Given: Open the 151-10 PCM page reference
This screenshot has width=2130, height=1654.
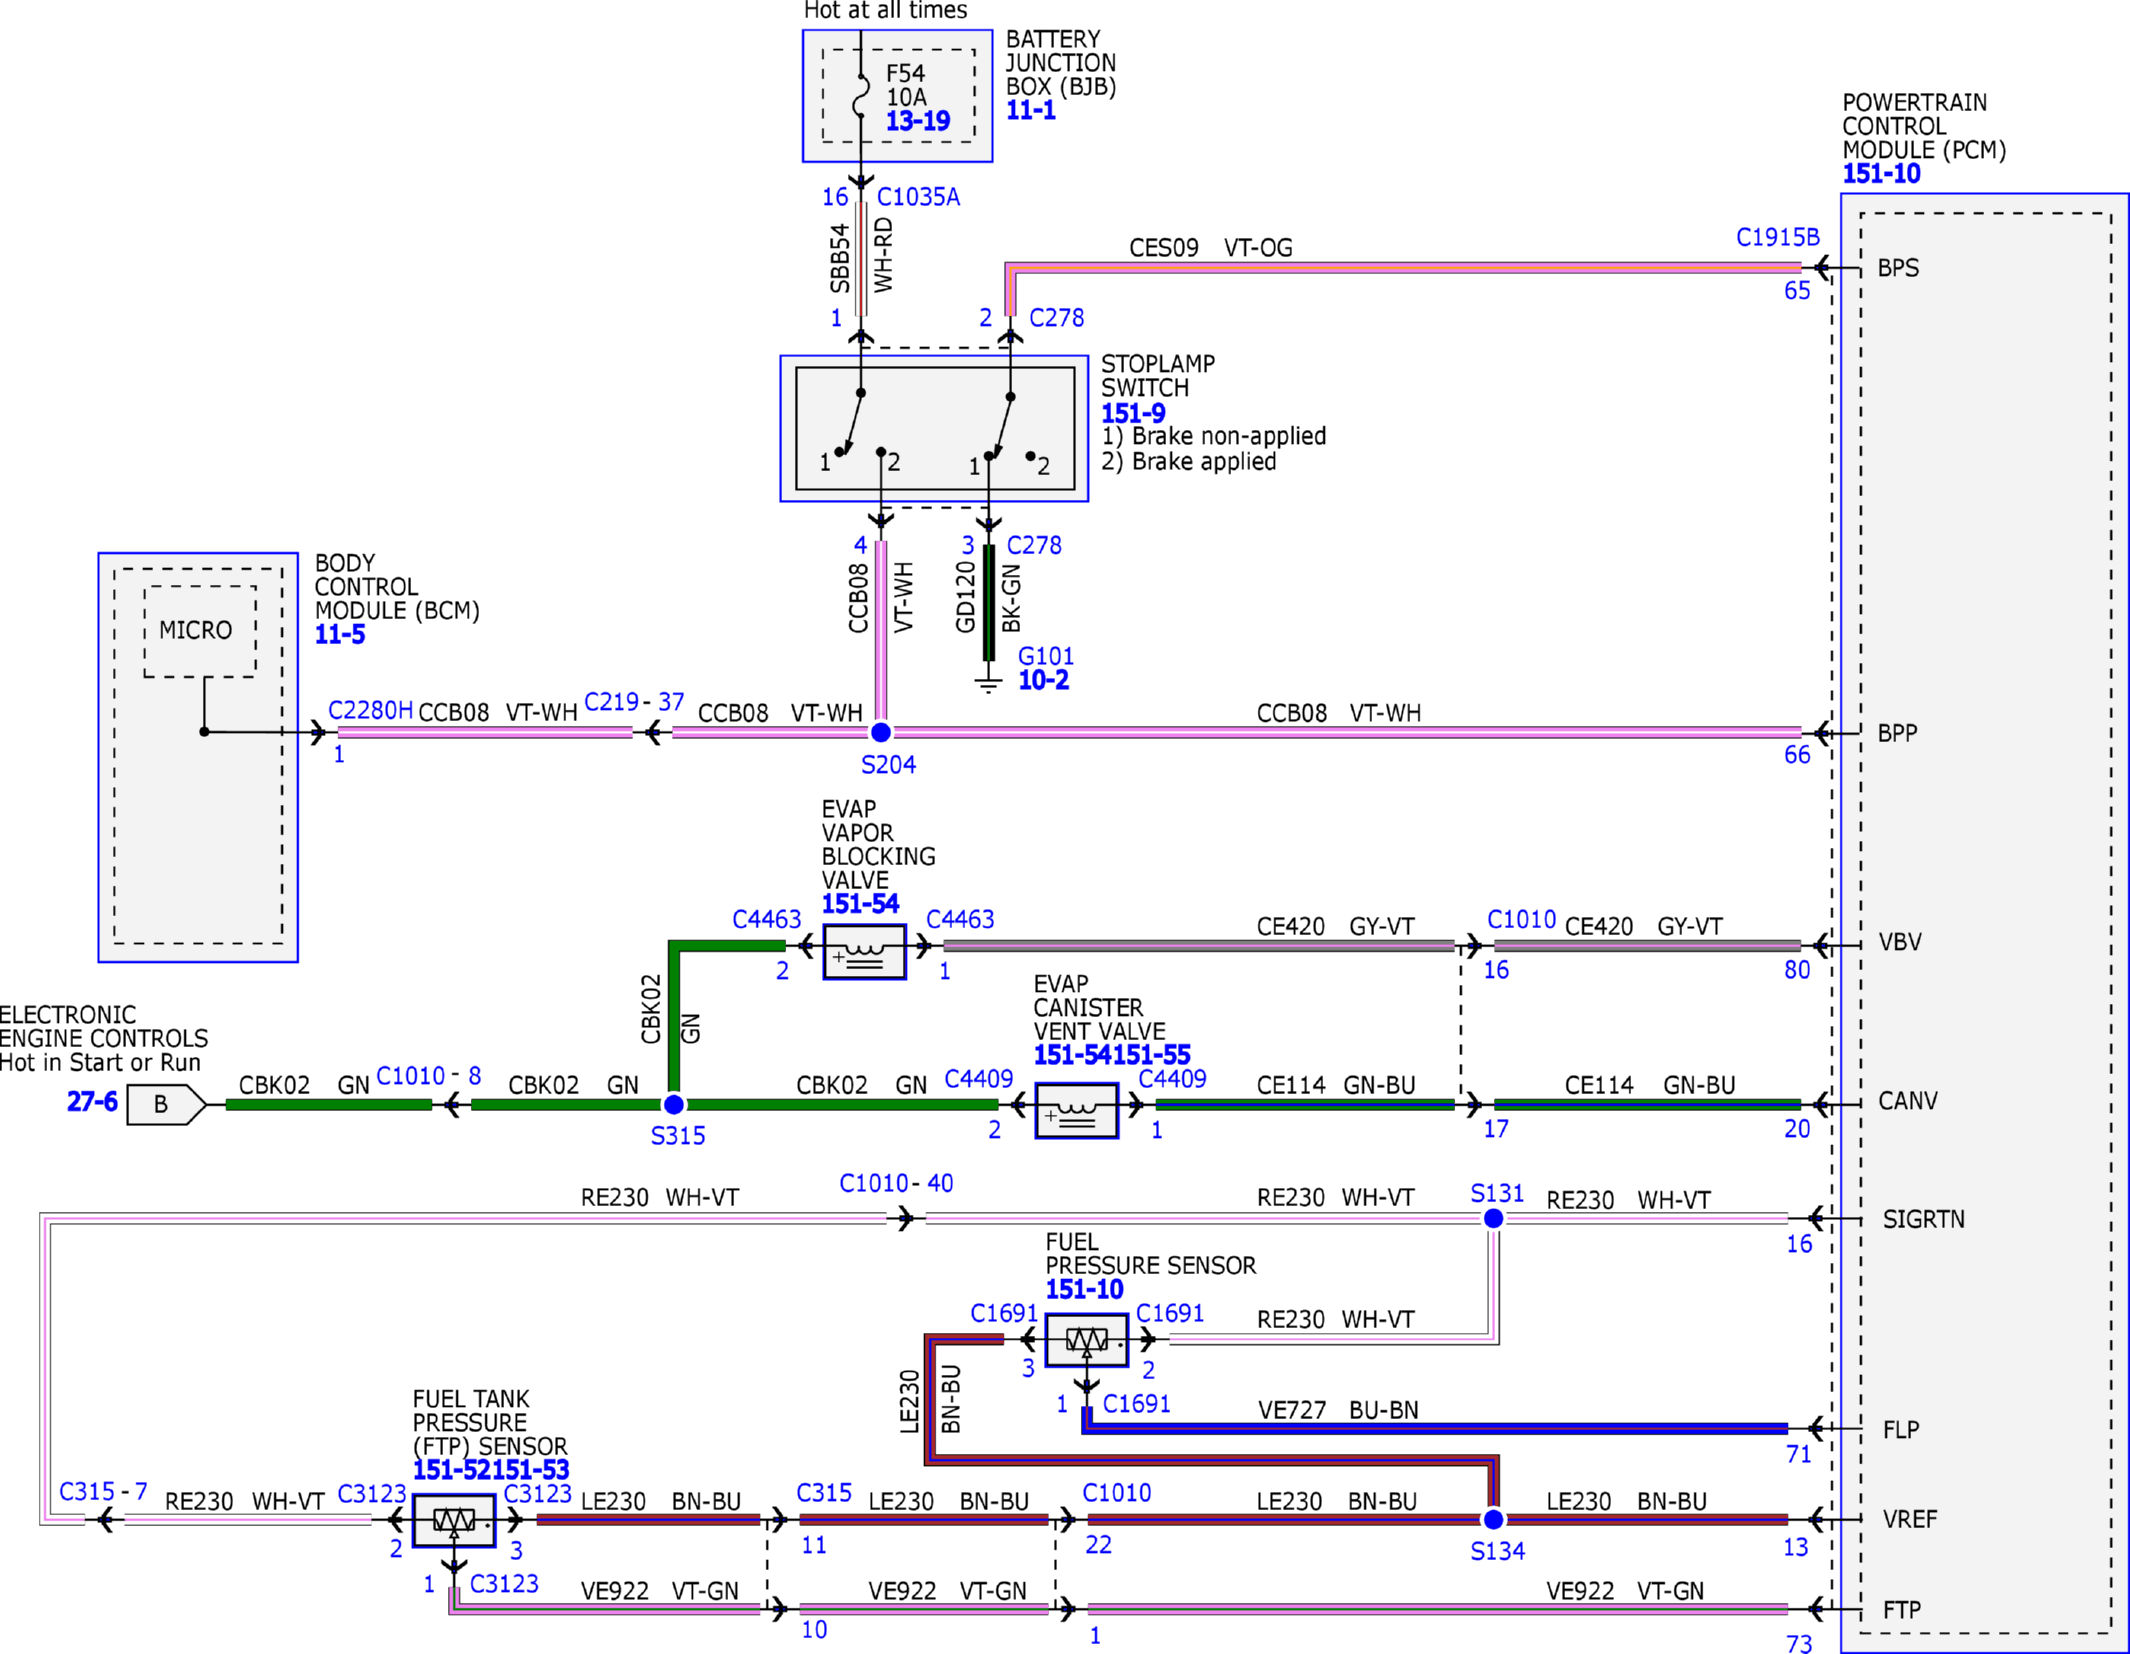Looking at the screenshot, I should coord(1881,173).
